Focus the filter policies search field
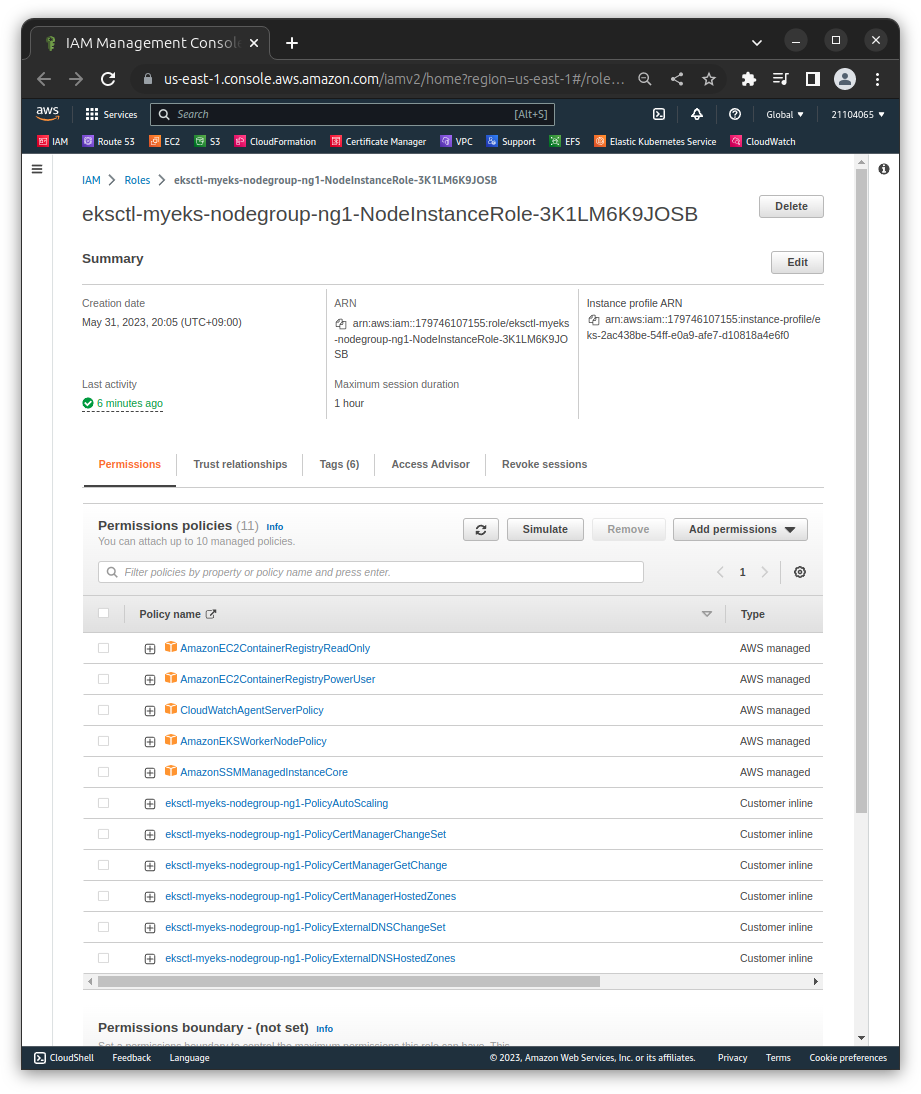This screenshot has height=1094, width=921. pyautogui.click(x=370, y=572)
